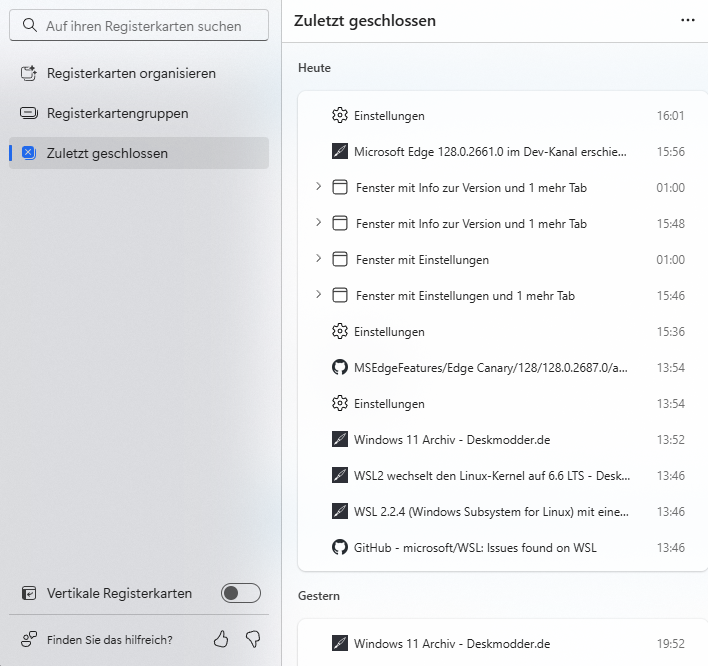Expand Fenster mit Einstellungen und 1 mehr Tab
The height and width of the screenshot is (666, 708).
tap(318, 294)
